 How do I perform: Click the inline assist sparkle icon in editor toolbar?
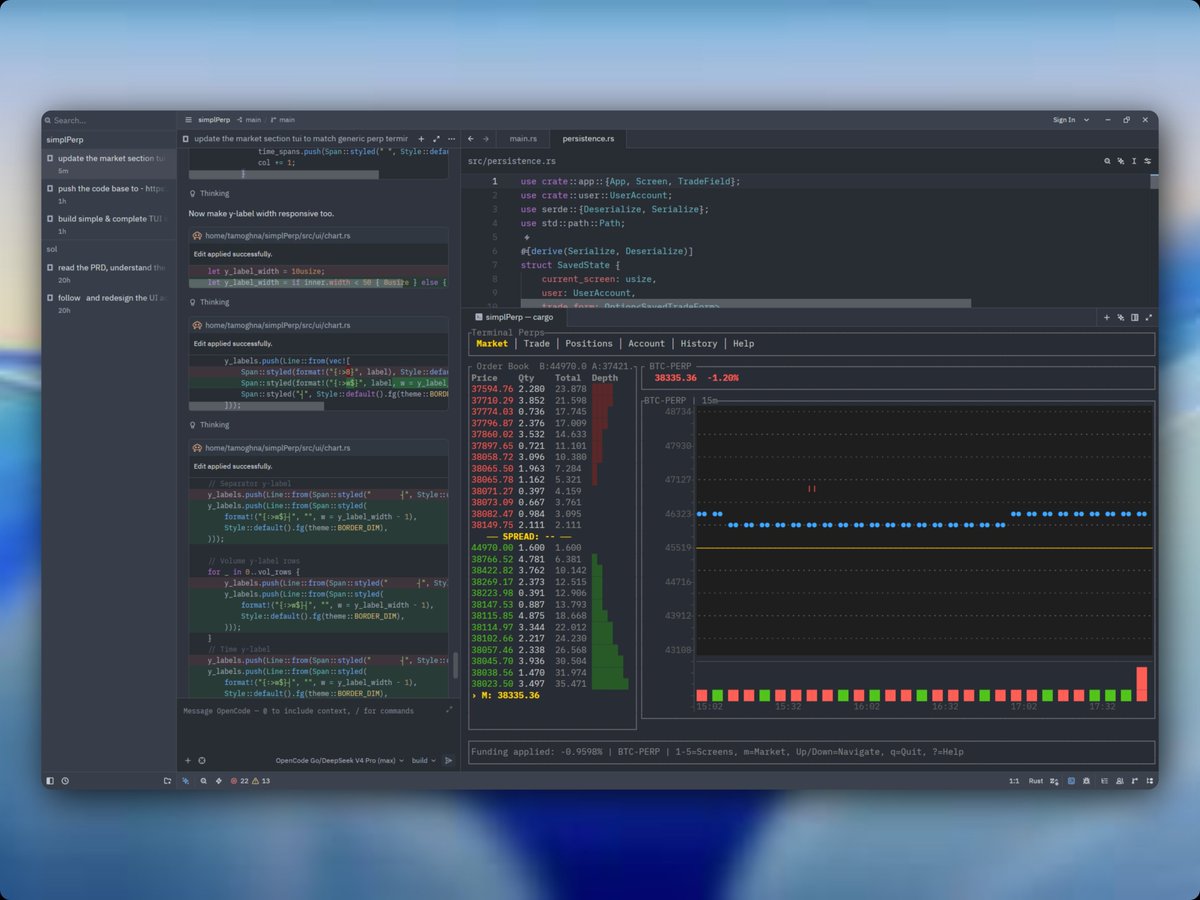(1120, 160)
